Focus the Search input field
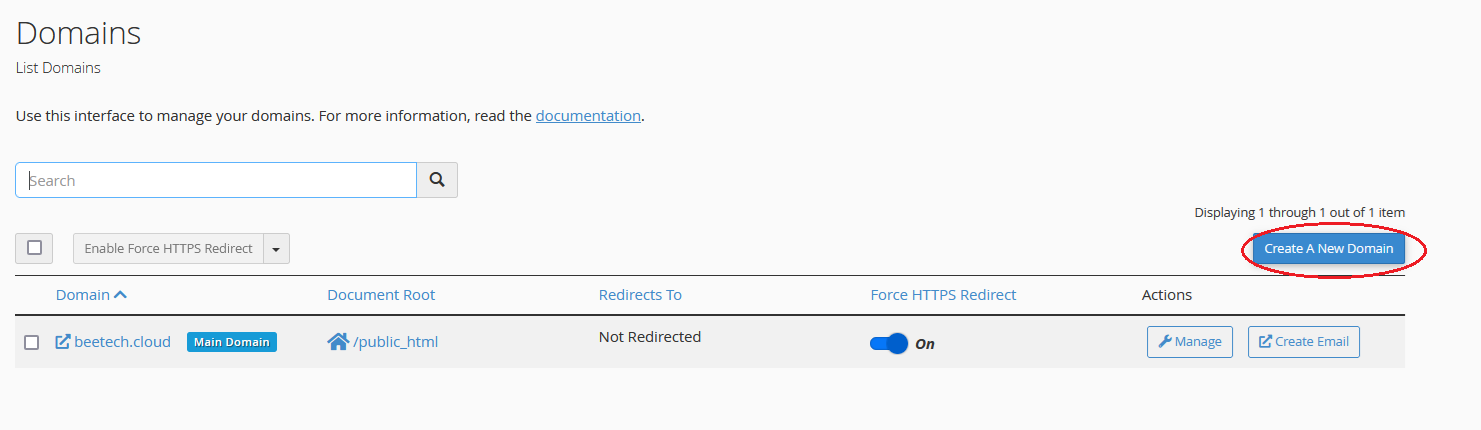This screenshot has width=1481, height=430. coord(216,180)
